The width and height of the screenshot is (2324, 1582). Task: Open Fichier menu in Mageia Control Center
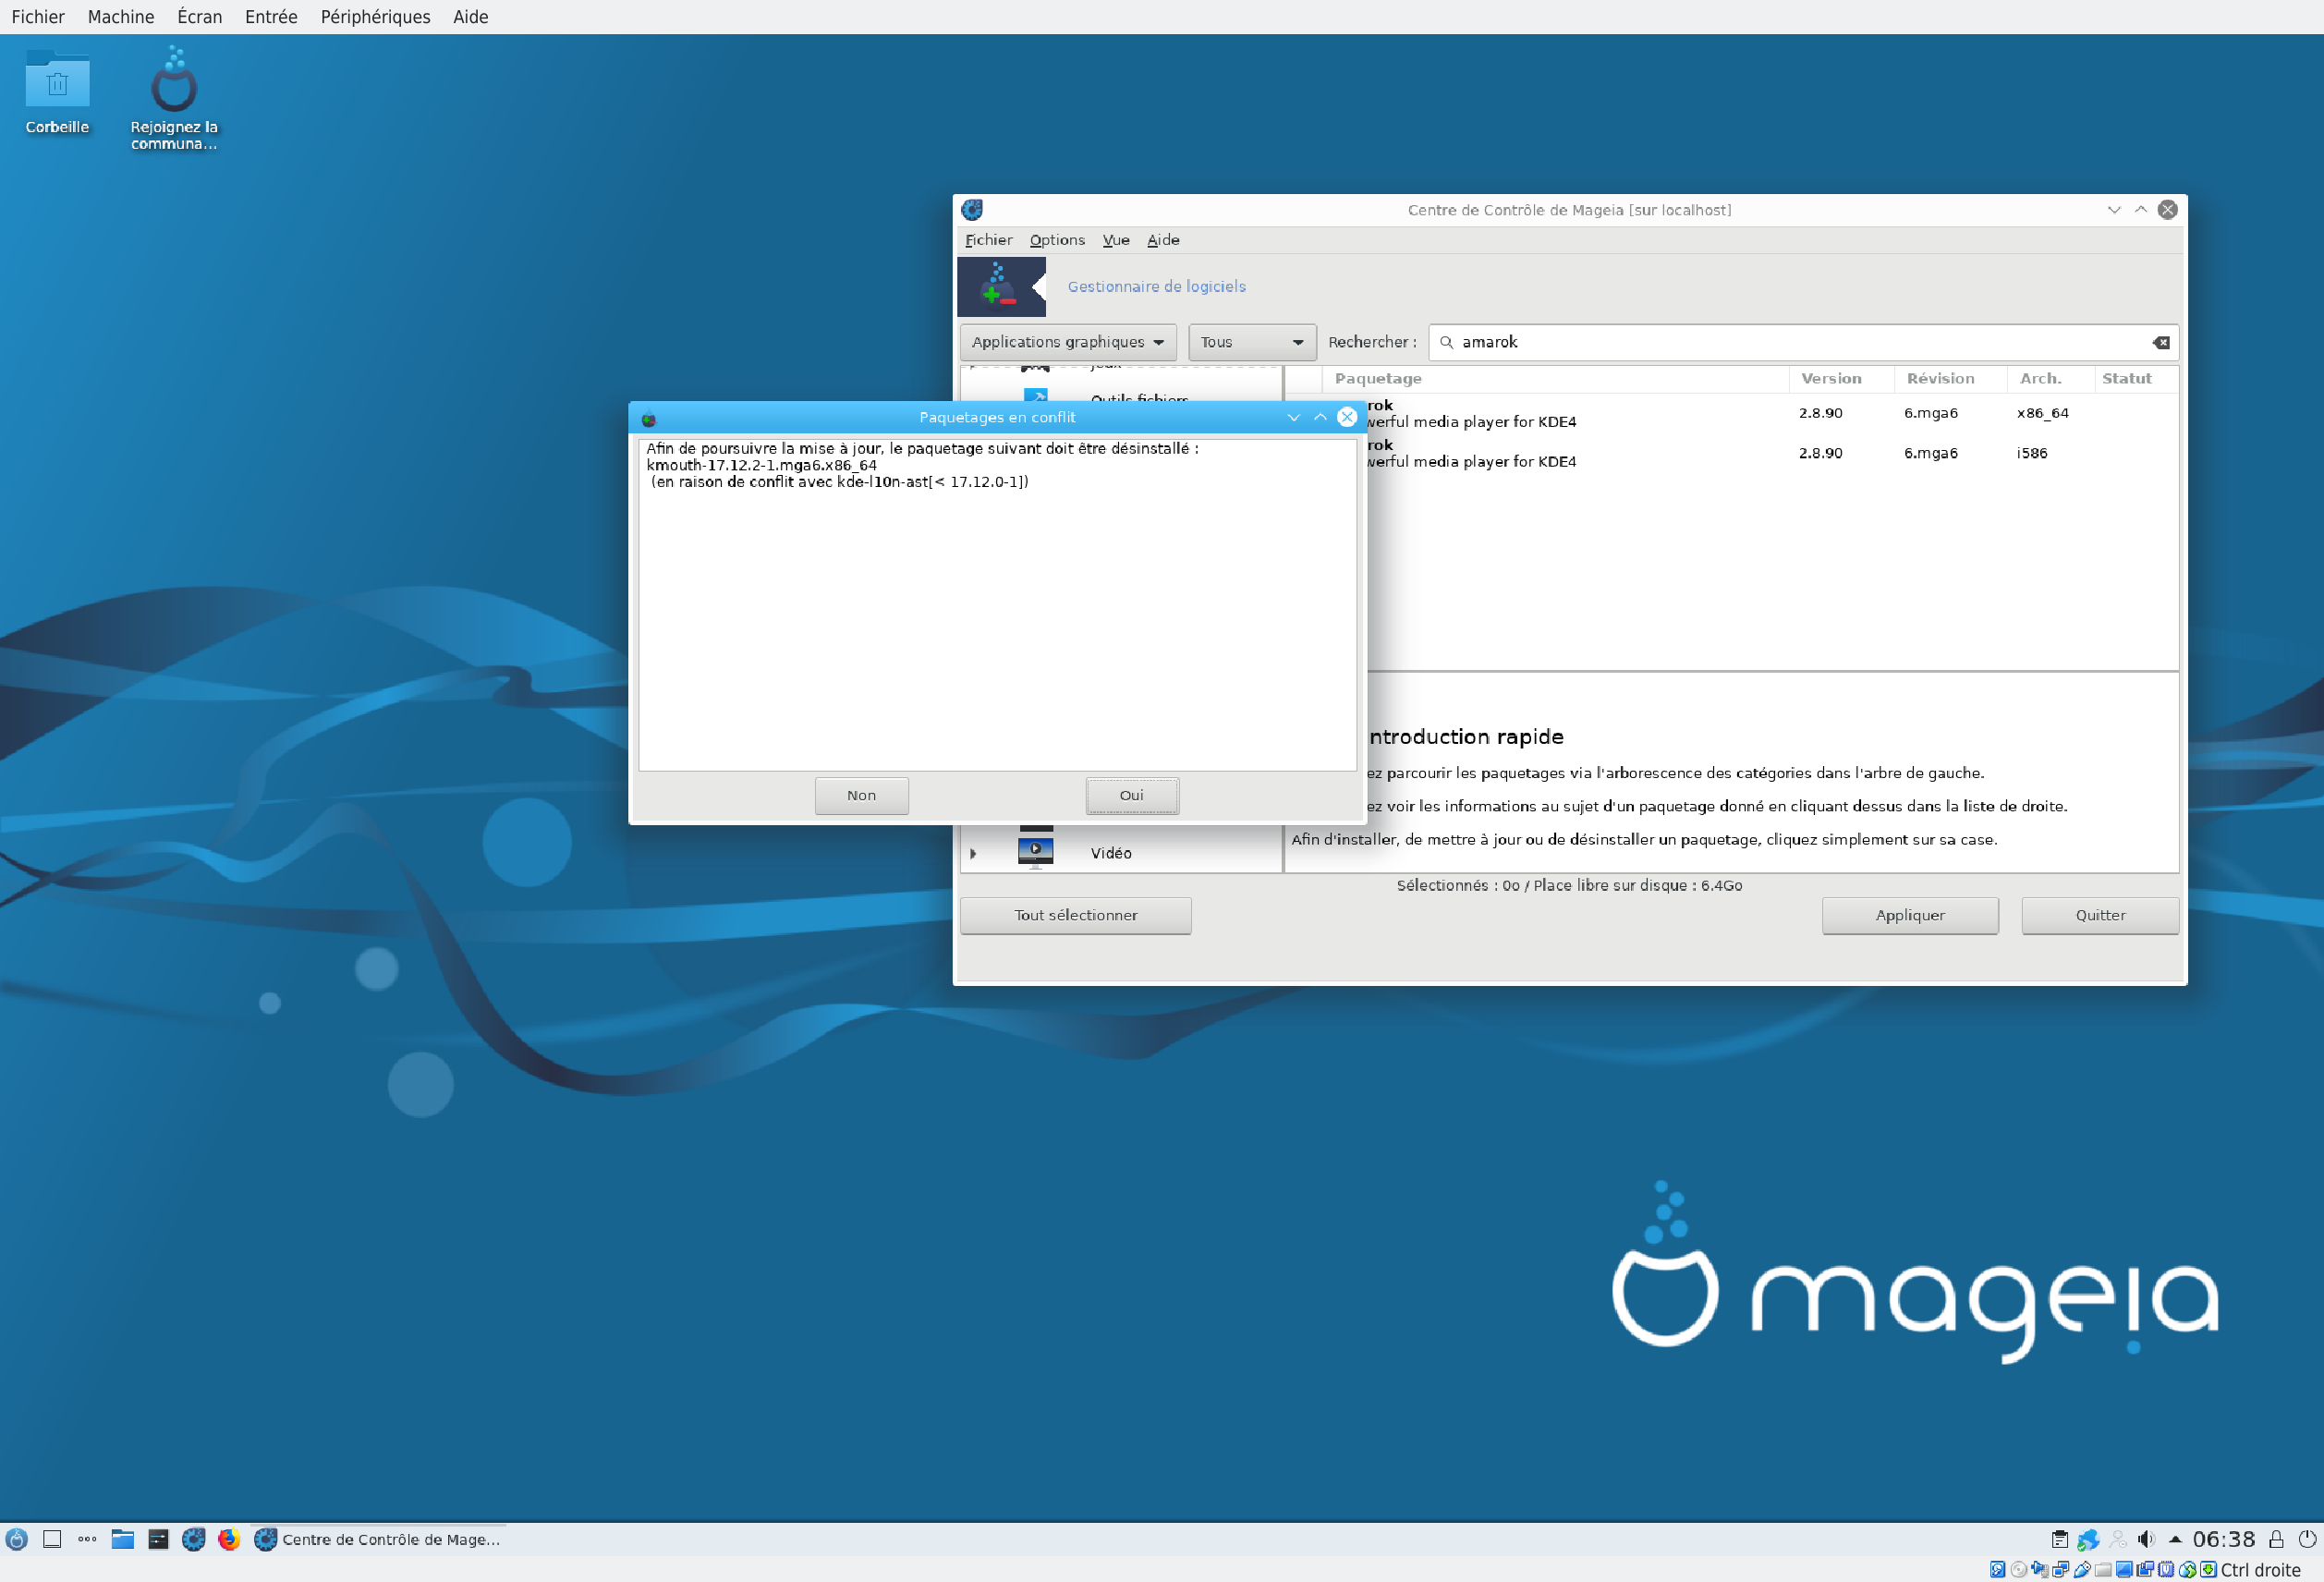coord(988,240)
